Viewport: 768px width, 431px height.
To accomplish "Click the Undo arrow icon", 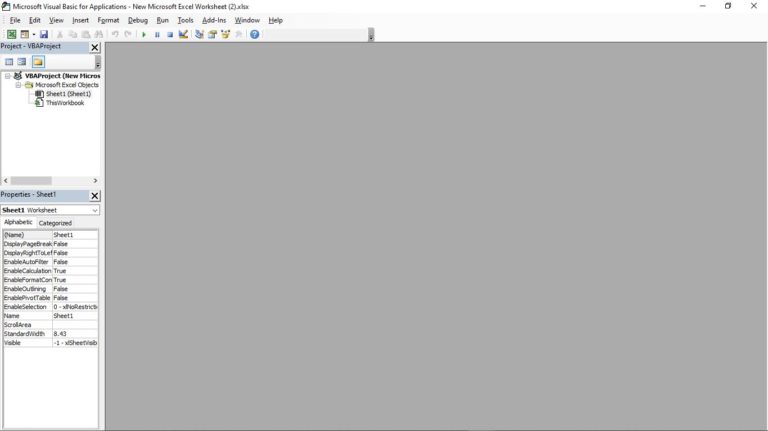I will point(115,34).
